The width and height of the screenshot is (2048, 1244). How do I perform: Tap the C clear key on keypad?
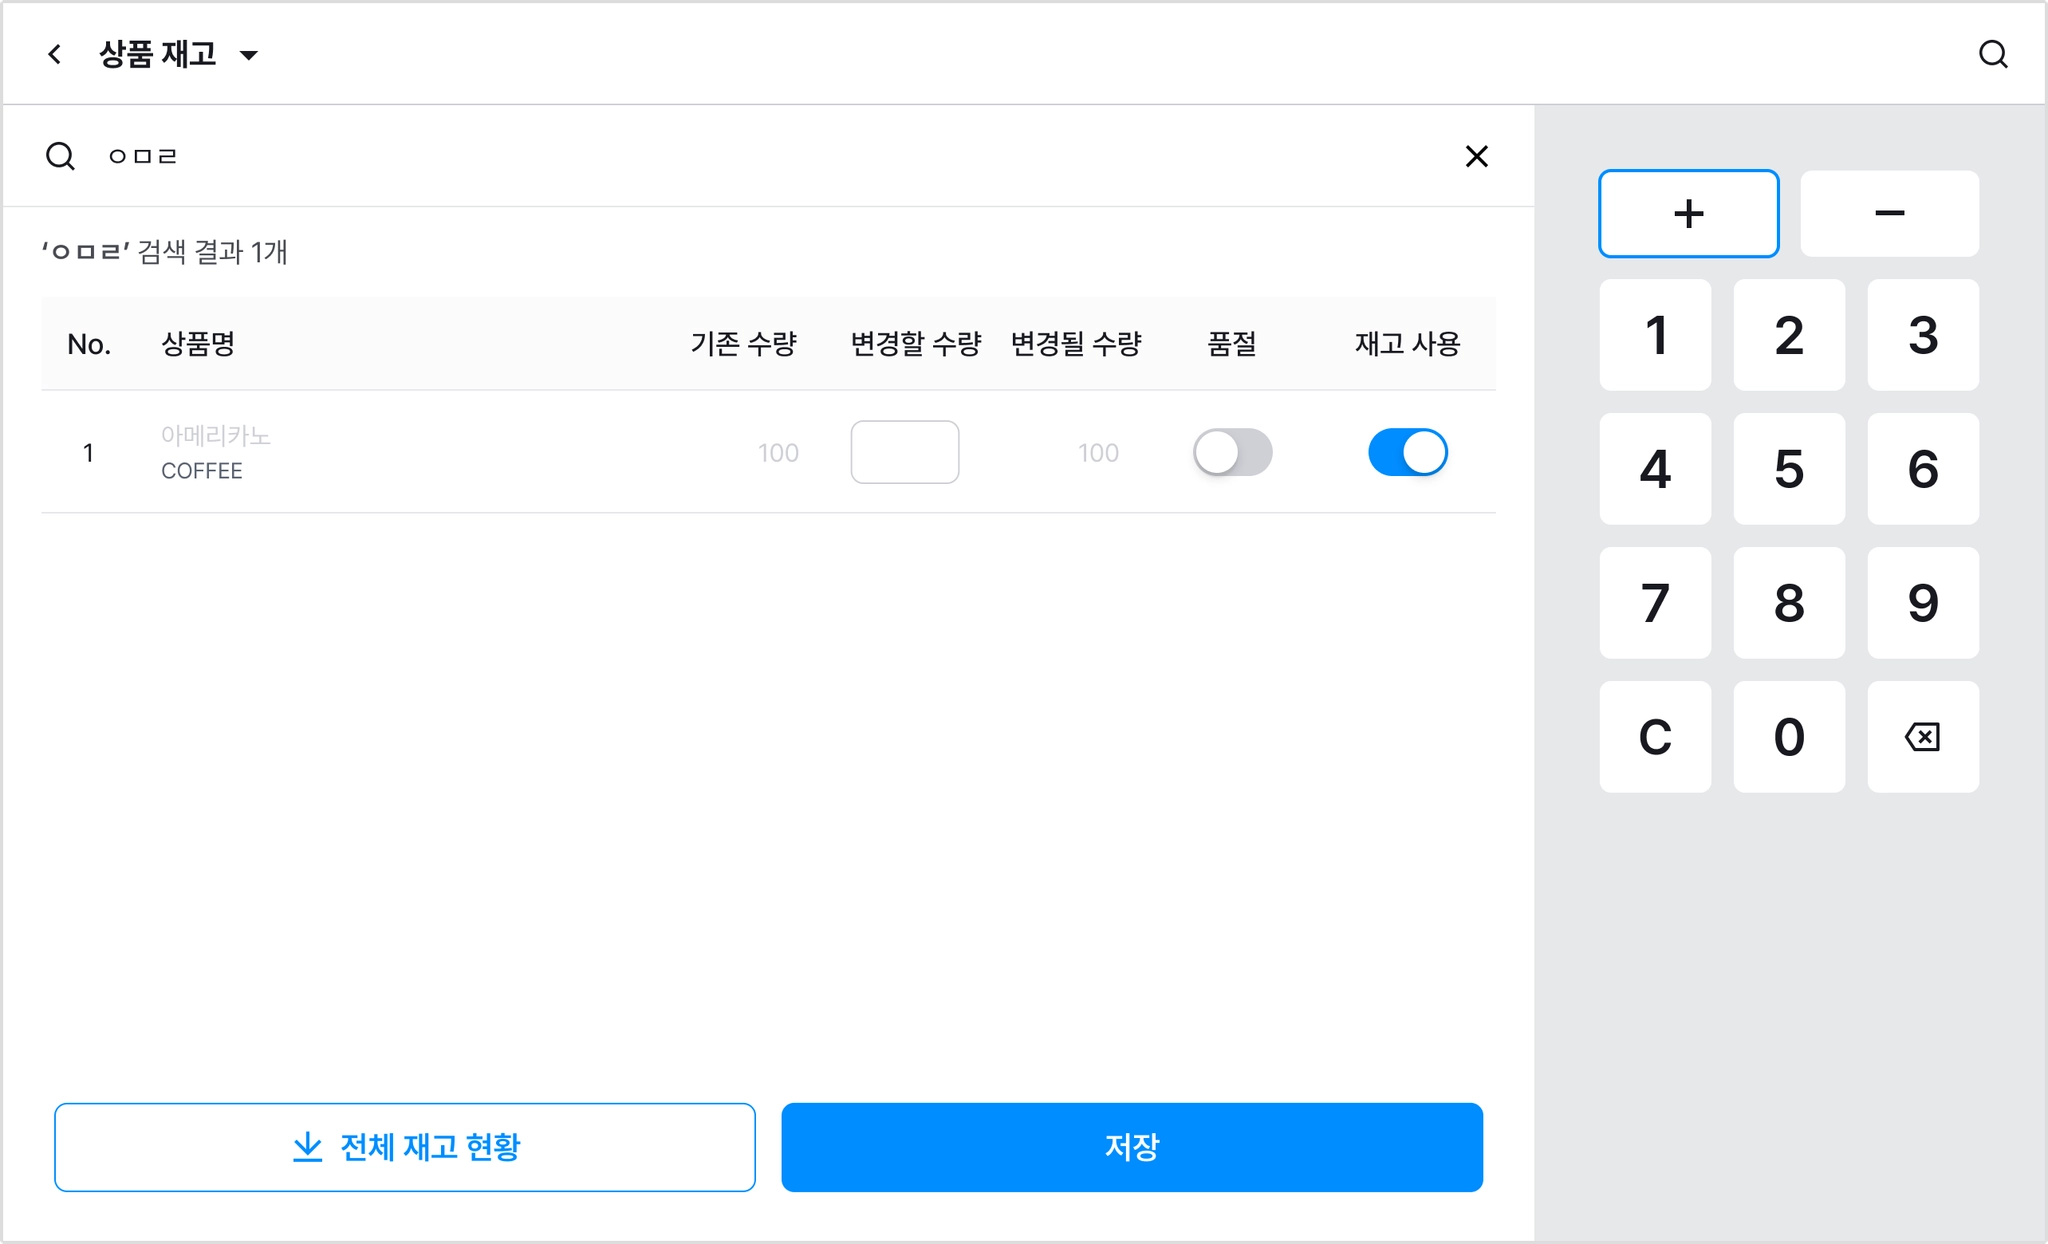(x=1655, y=737)
